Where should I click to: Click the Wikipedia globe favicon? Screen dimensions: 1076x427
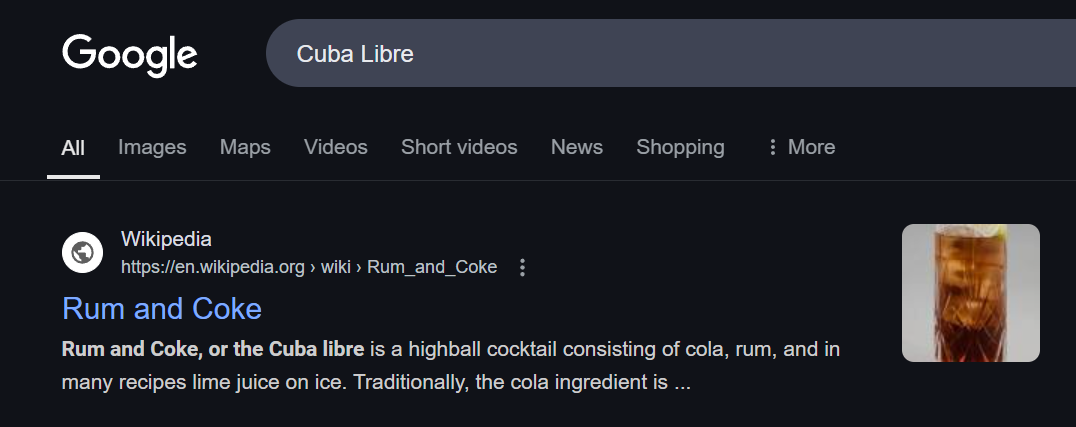[x=83, y=252]
